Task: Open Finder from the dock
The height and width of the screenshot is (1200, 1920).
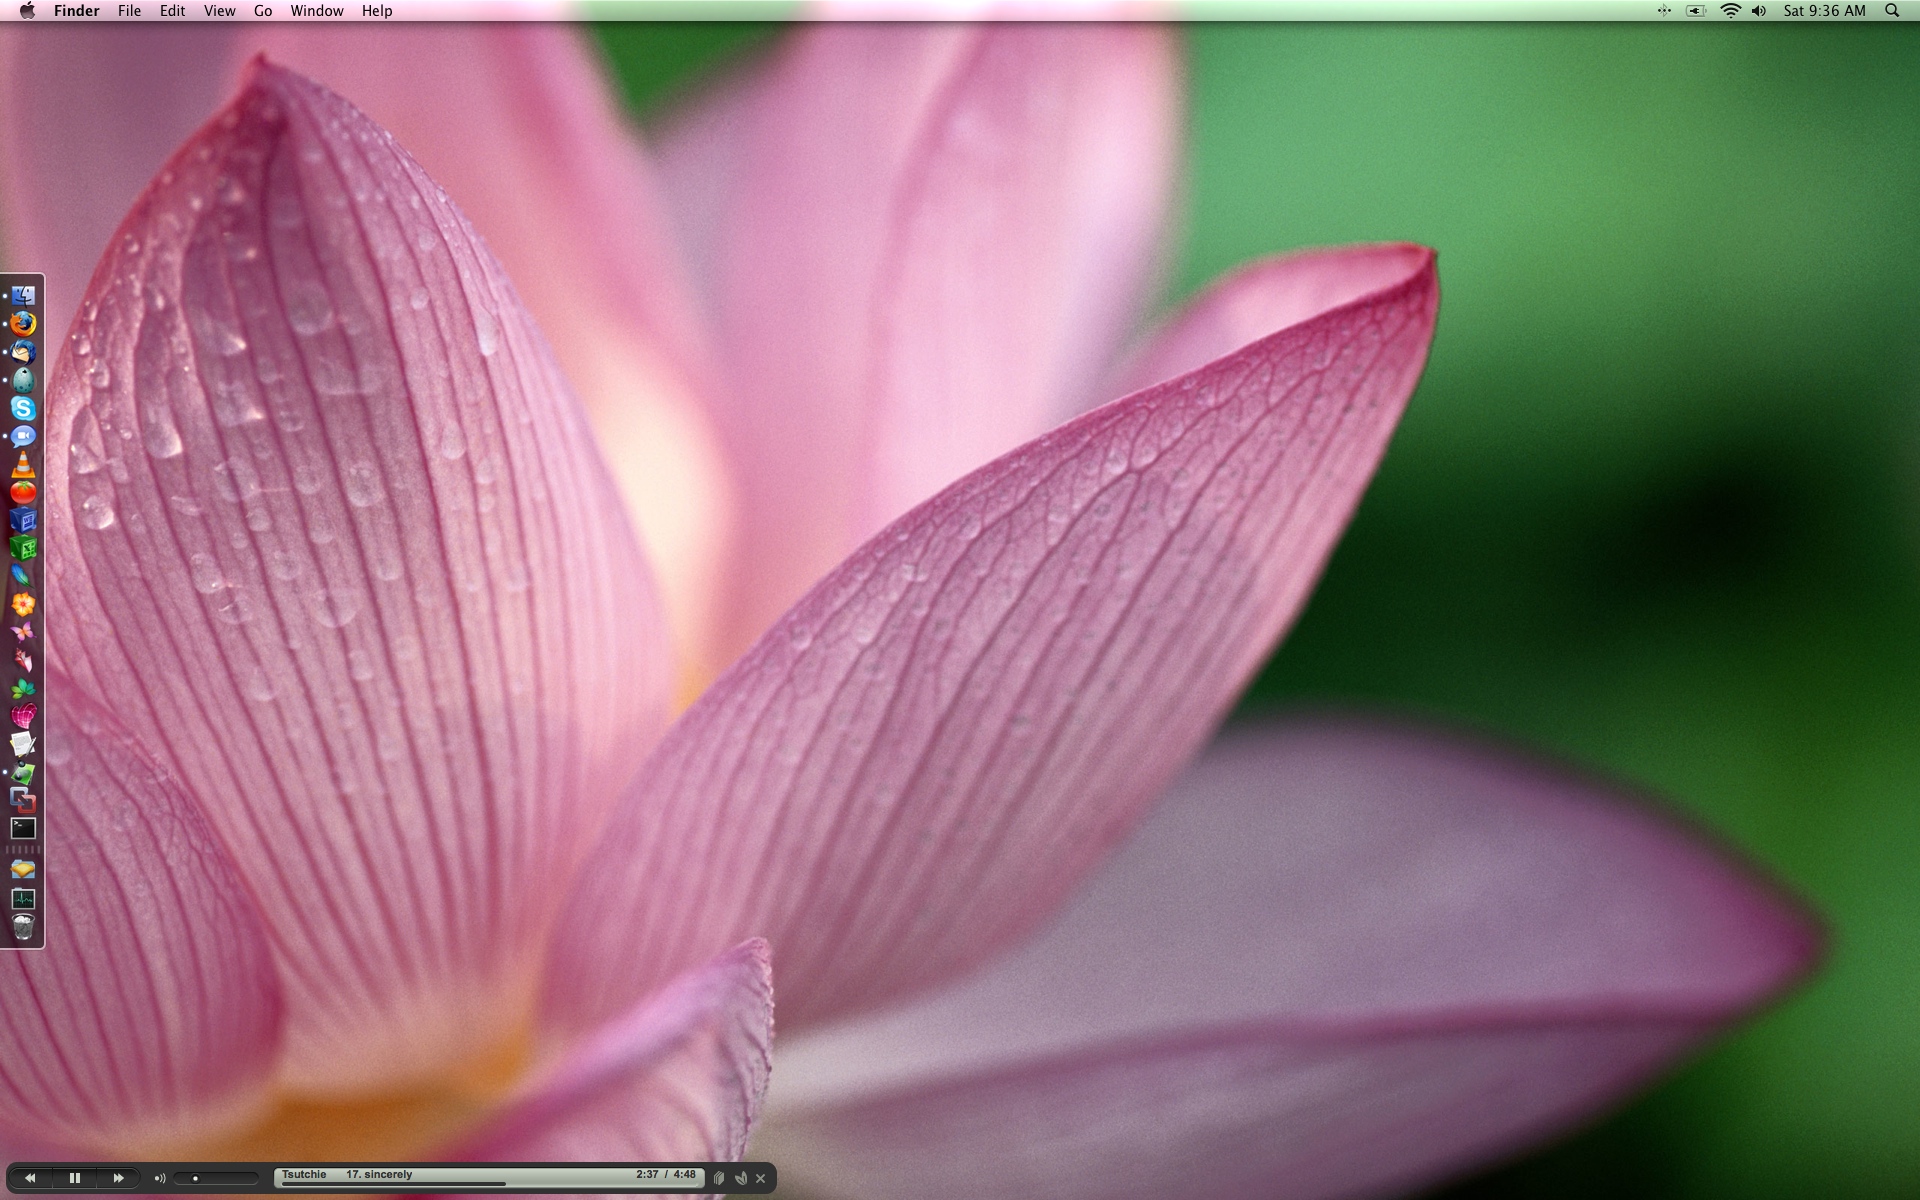Action: pyautogui.click(x=23, y=296)
